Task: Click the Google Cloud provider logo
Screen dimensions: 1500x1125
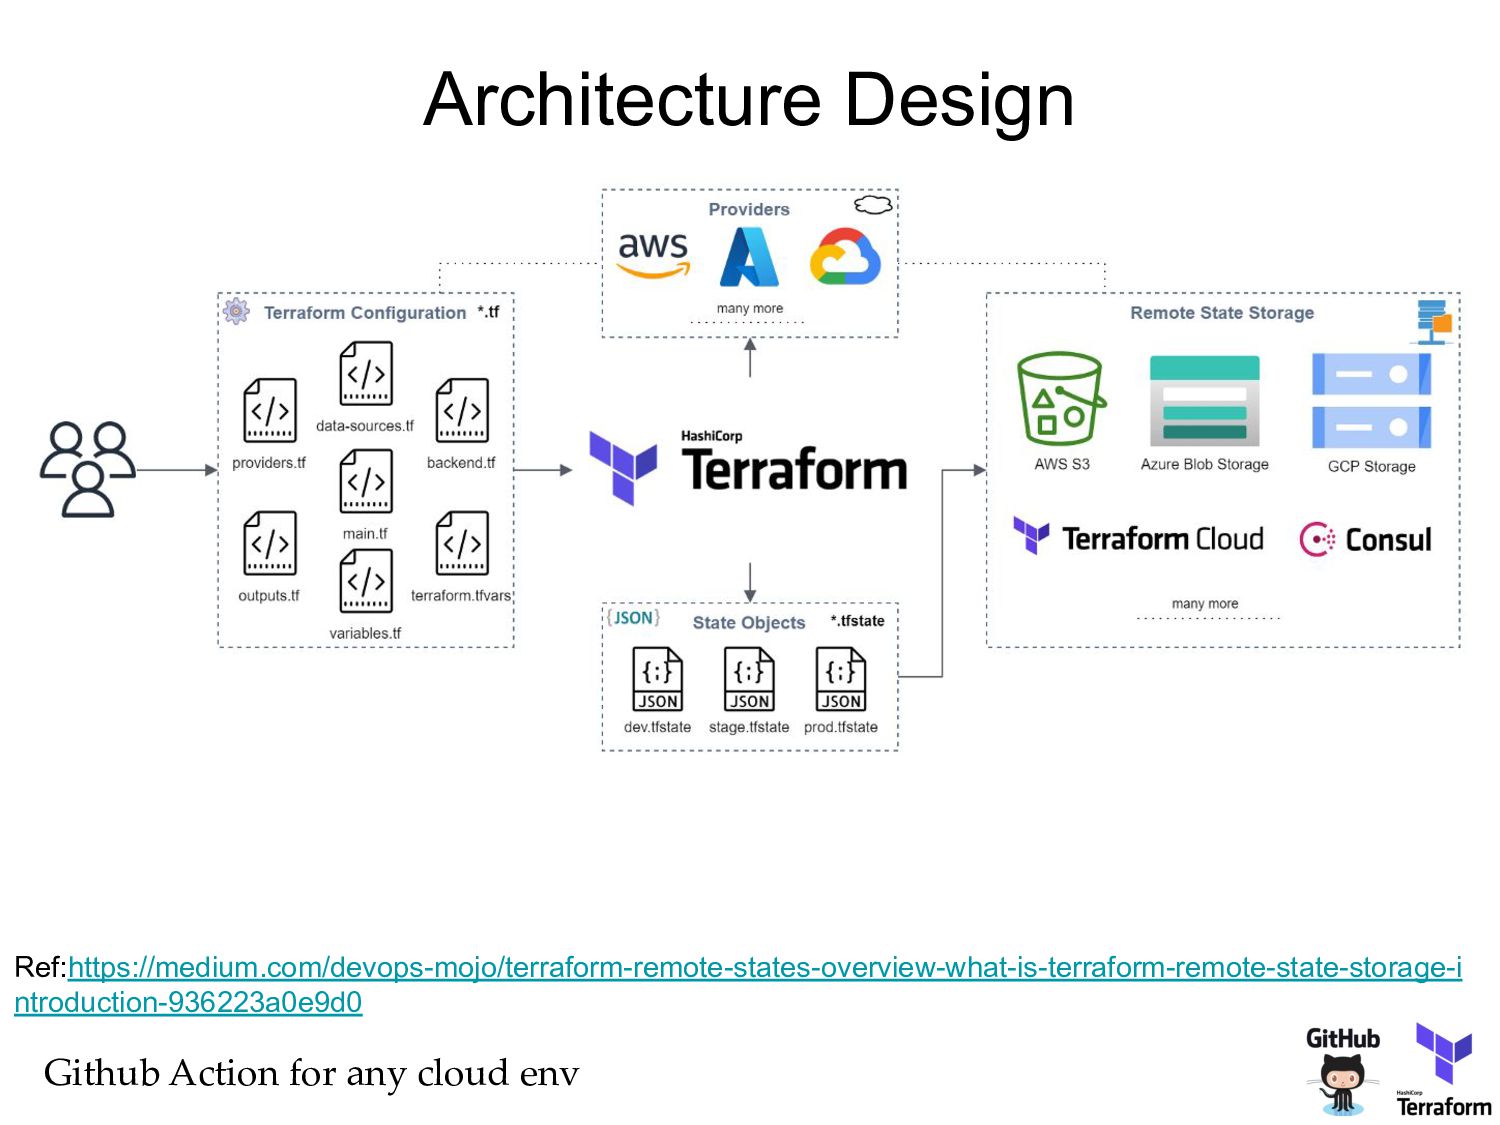Action: pyautogui.click(x=845, y=257)
